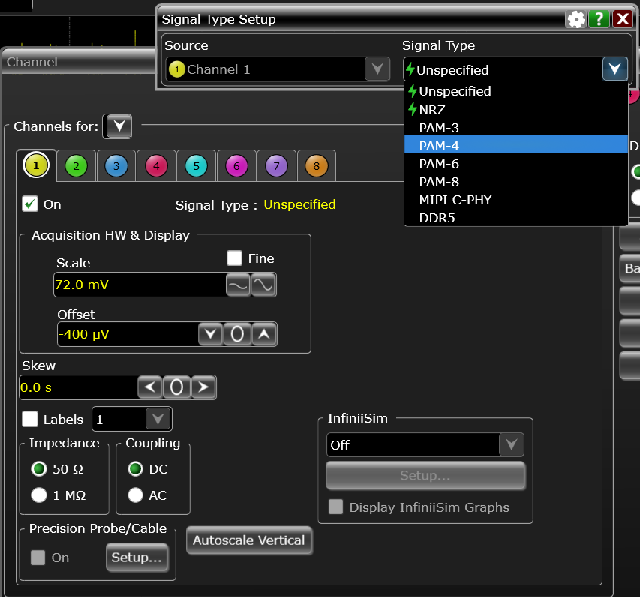
Task: Choose PAM-6 signal type
Action: pos(516,163)
